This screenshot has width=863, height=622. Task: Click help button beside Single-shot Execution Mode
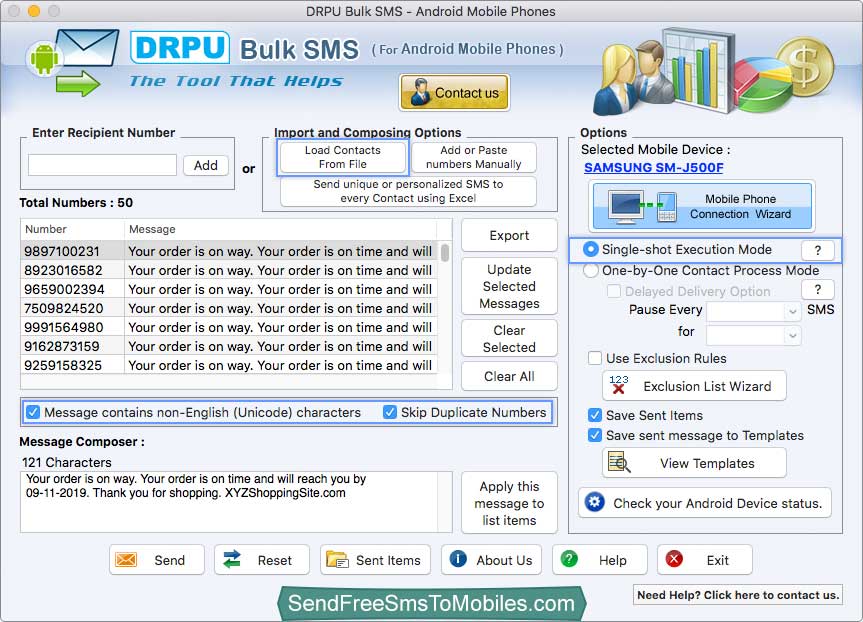[x=817, y=250]
